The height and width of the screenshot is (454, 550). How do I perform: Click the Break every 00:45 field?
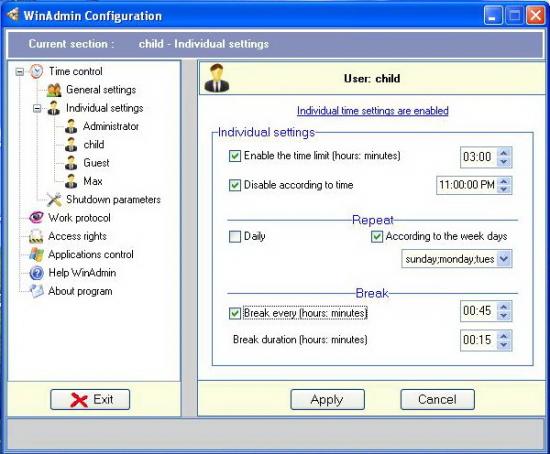pos(478,311)
